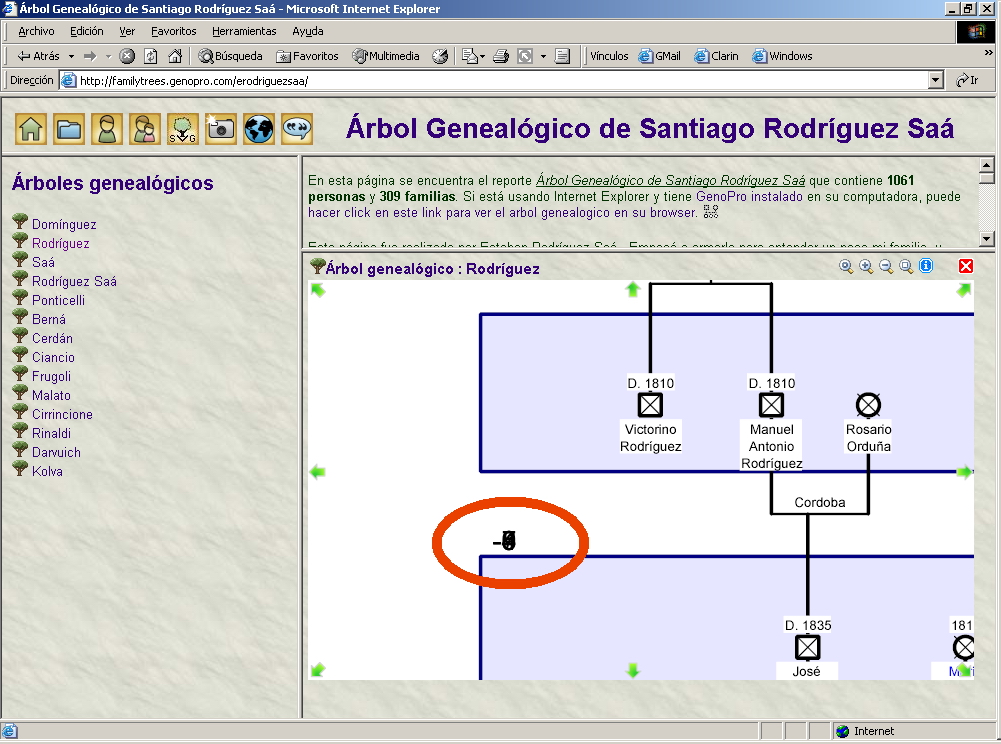The image size is (1001, 744).
Task: Open the Herramientas menu
Action: 244,31
